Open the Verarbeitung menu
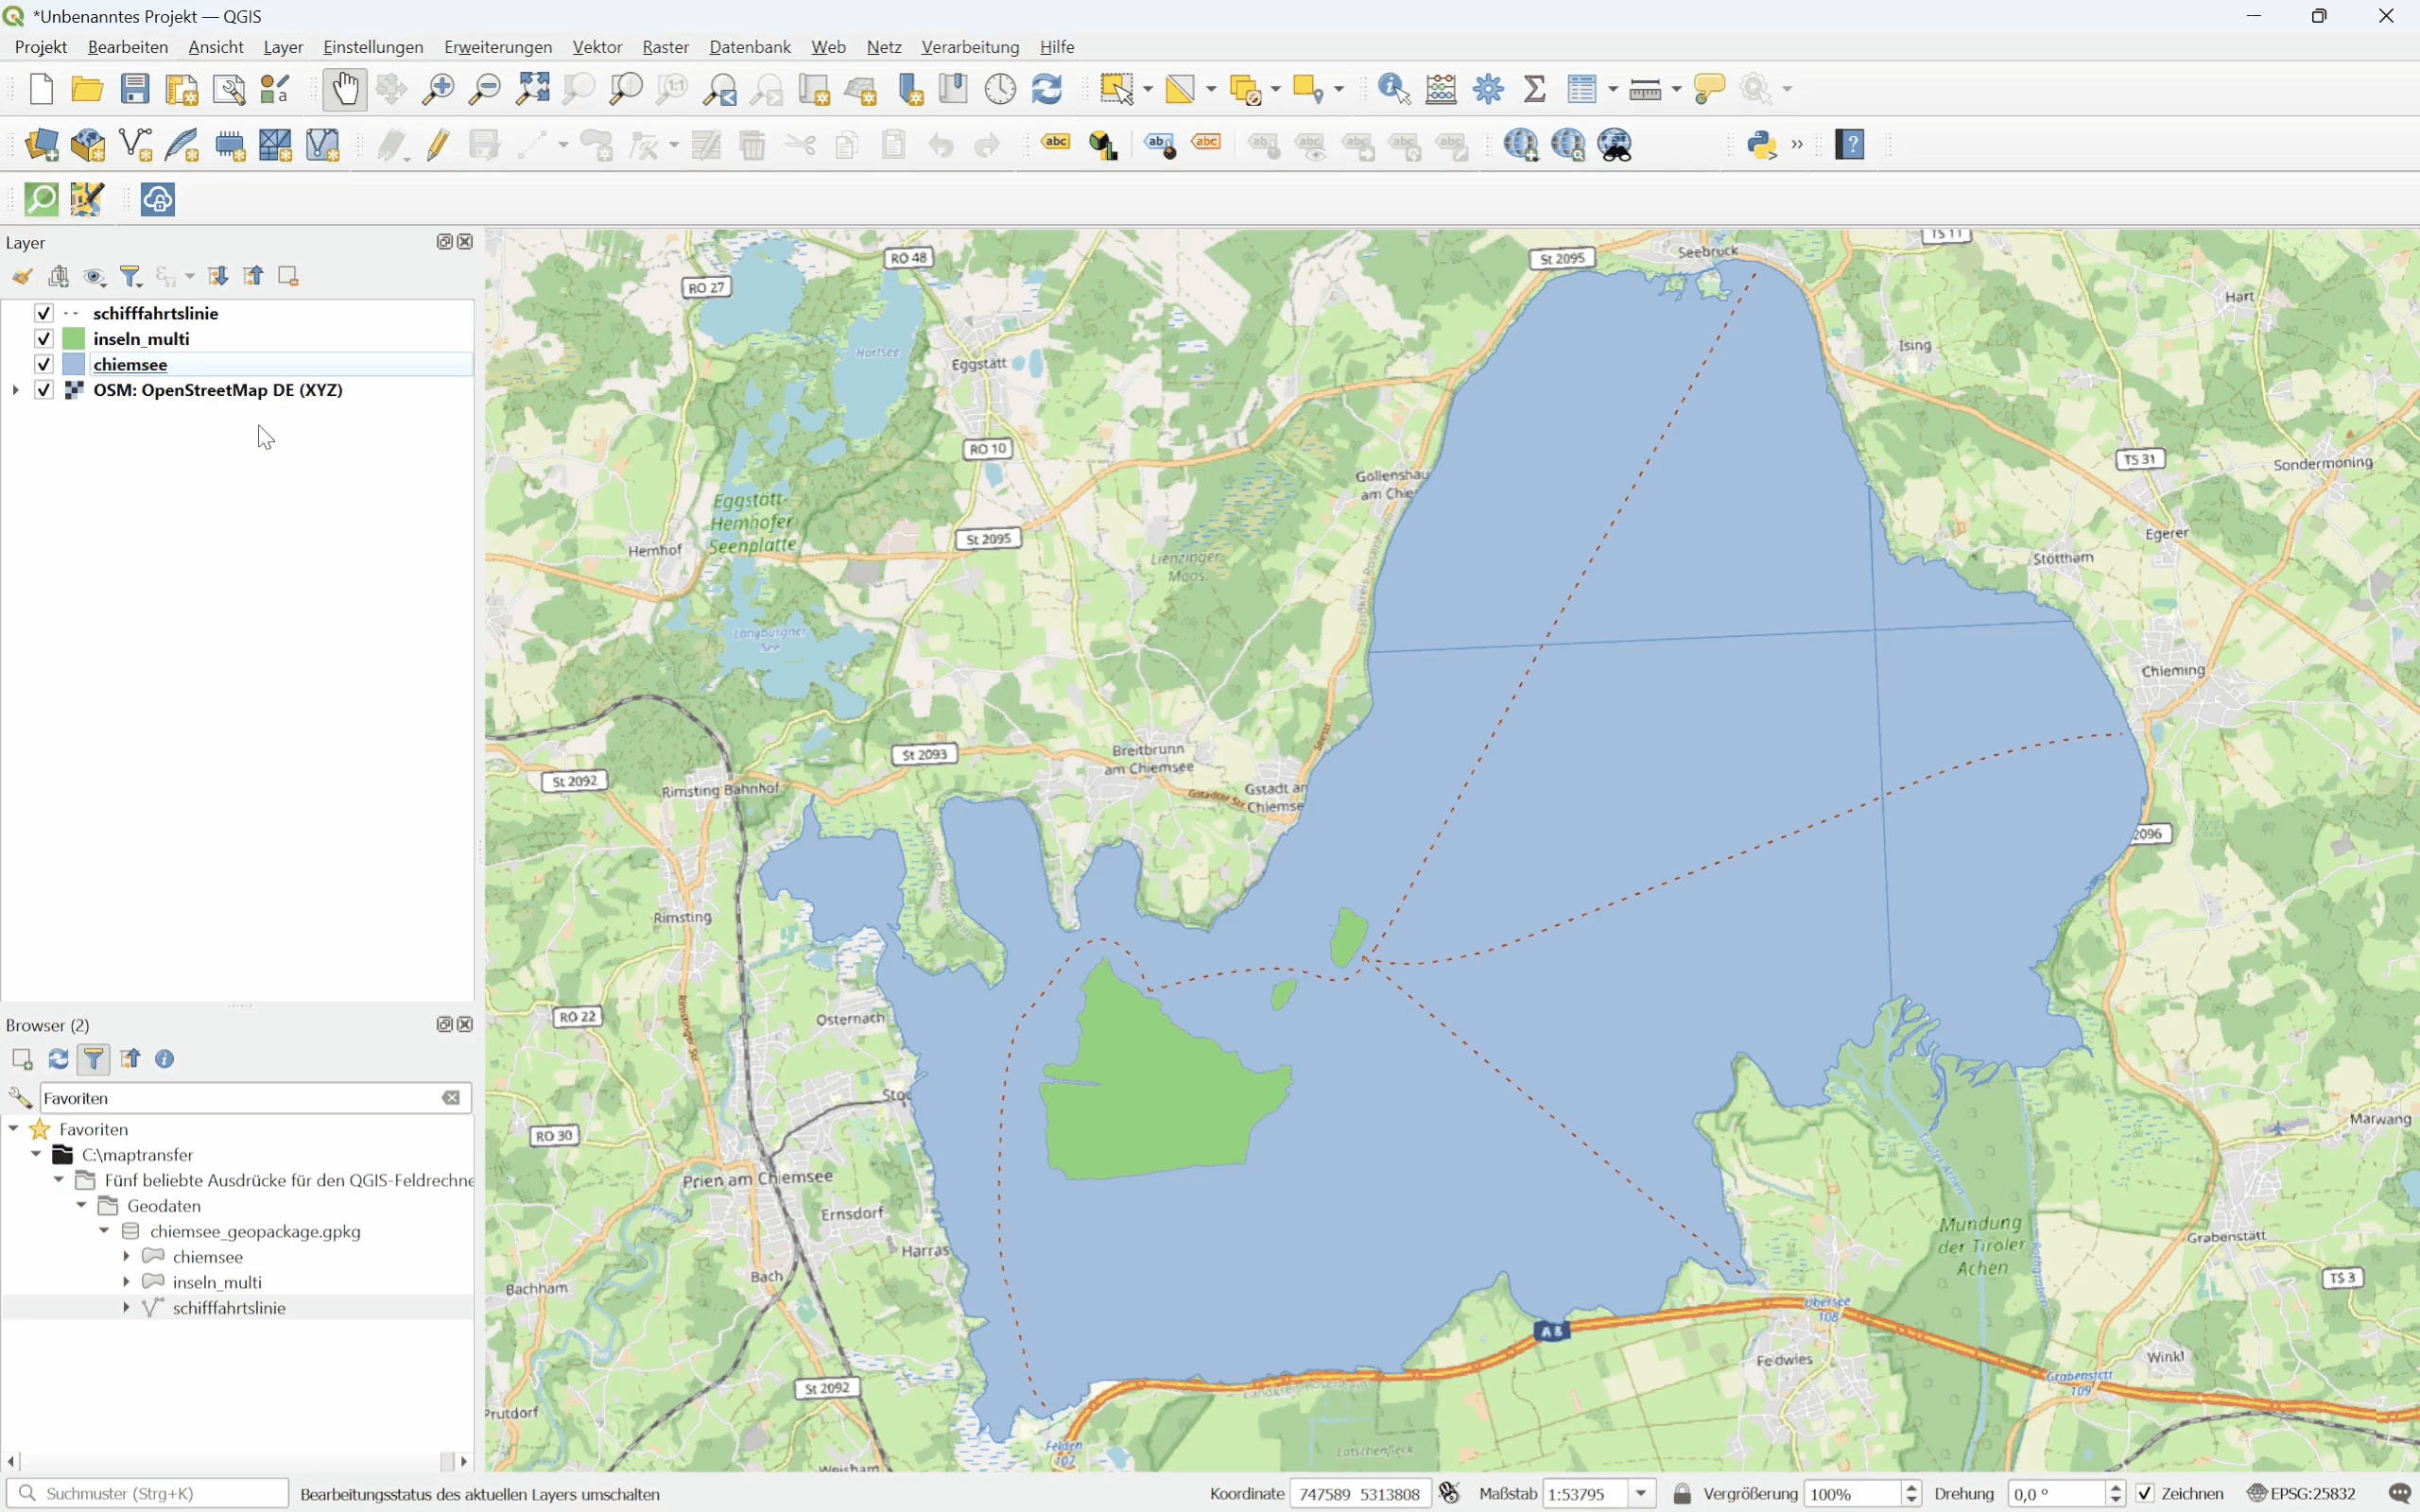The width and height of the screenshot is (2420, 1512). click(x=970, y=47)
